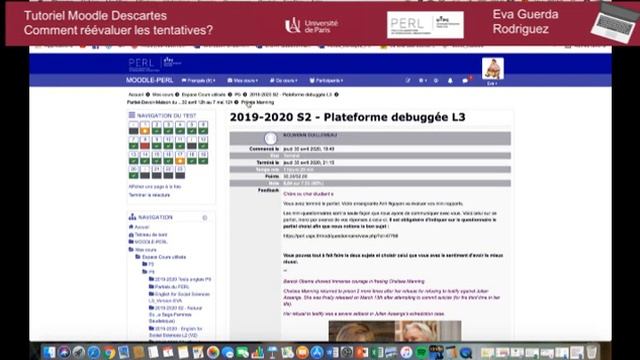Click the Navigation du test block icon
The width and height of the screenshot is (640, 360).
click(132, 116)
